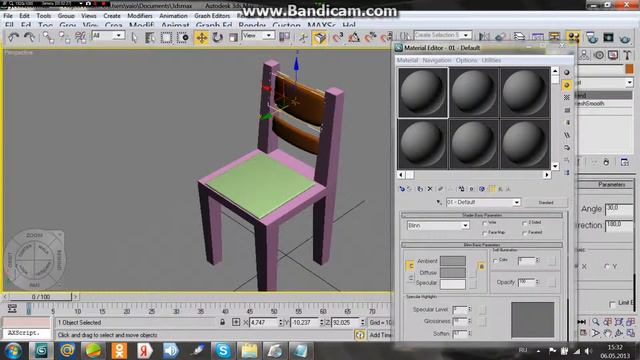Screen dimensions: 640x360
Task: Toggle the Limit Effect checkbox
Action: tap(612, 304)
